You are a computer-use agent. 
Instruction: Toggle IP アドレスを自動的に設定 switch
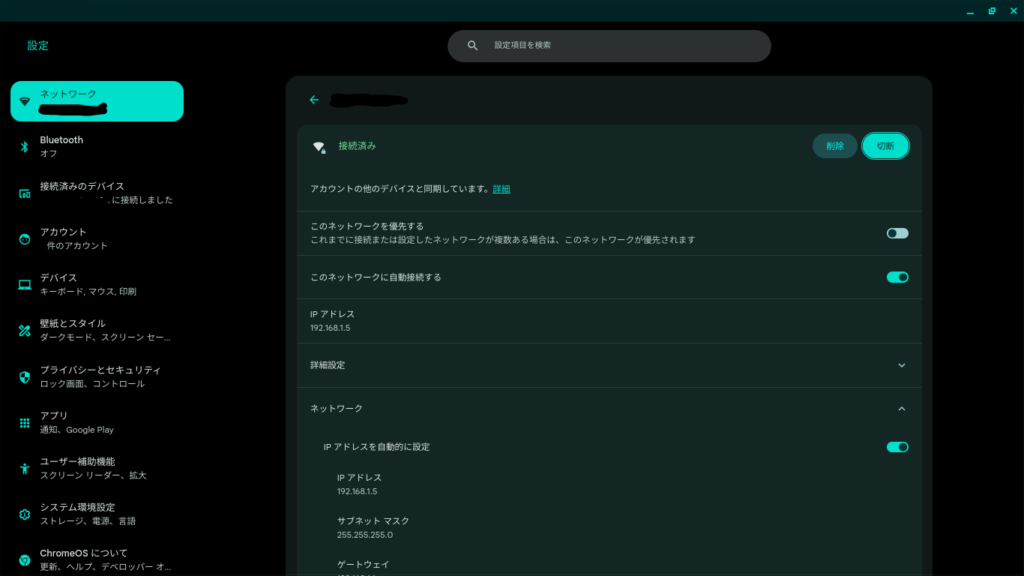click(897, 447)
